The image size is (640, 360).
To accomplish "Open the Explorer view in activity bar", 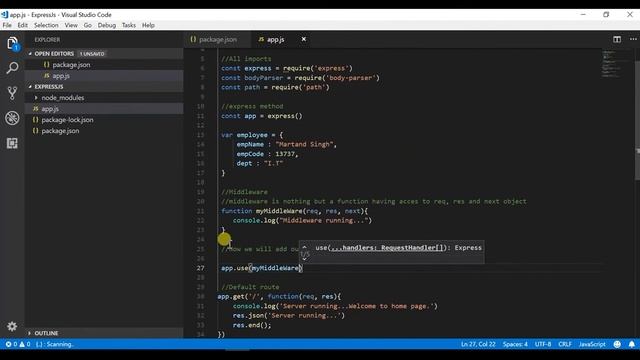I will (12, 43).
